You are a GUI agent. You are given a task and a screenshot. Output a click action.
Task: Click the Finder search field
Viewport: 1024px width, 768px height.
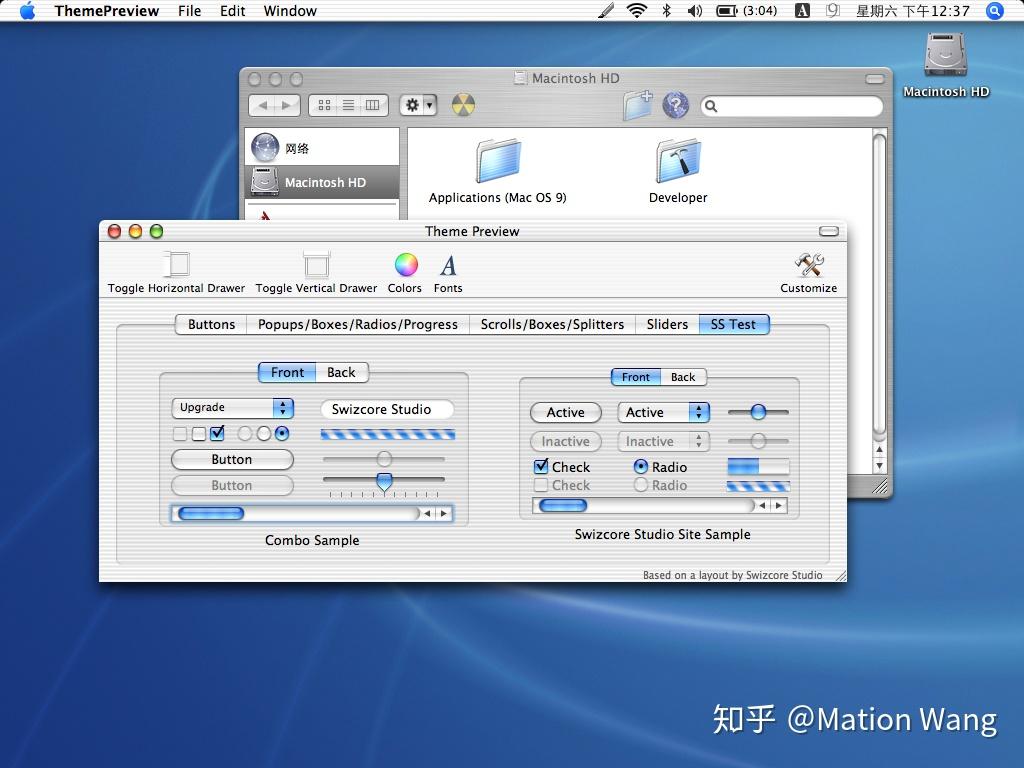click(x=790, y=105)
